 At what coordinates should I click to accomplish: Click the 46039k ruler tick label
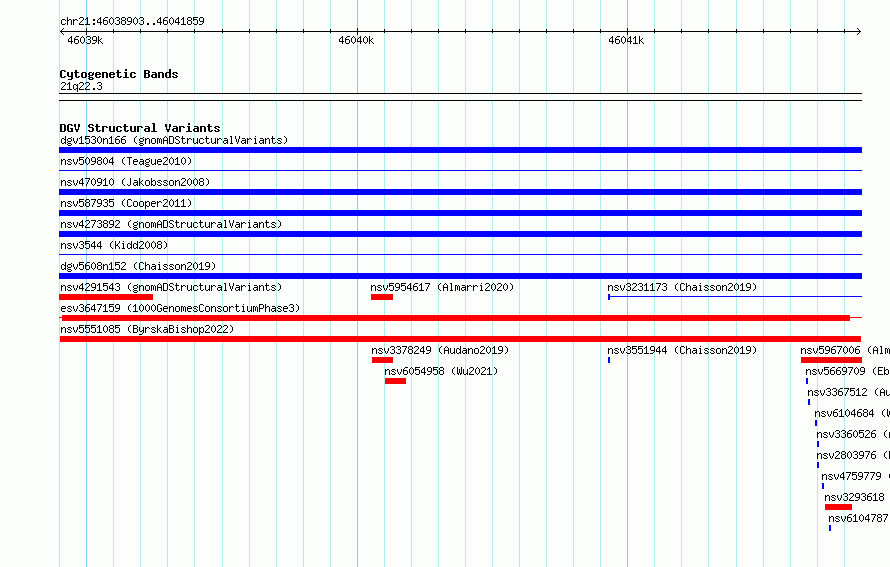point(85,40)
